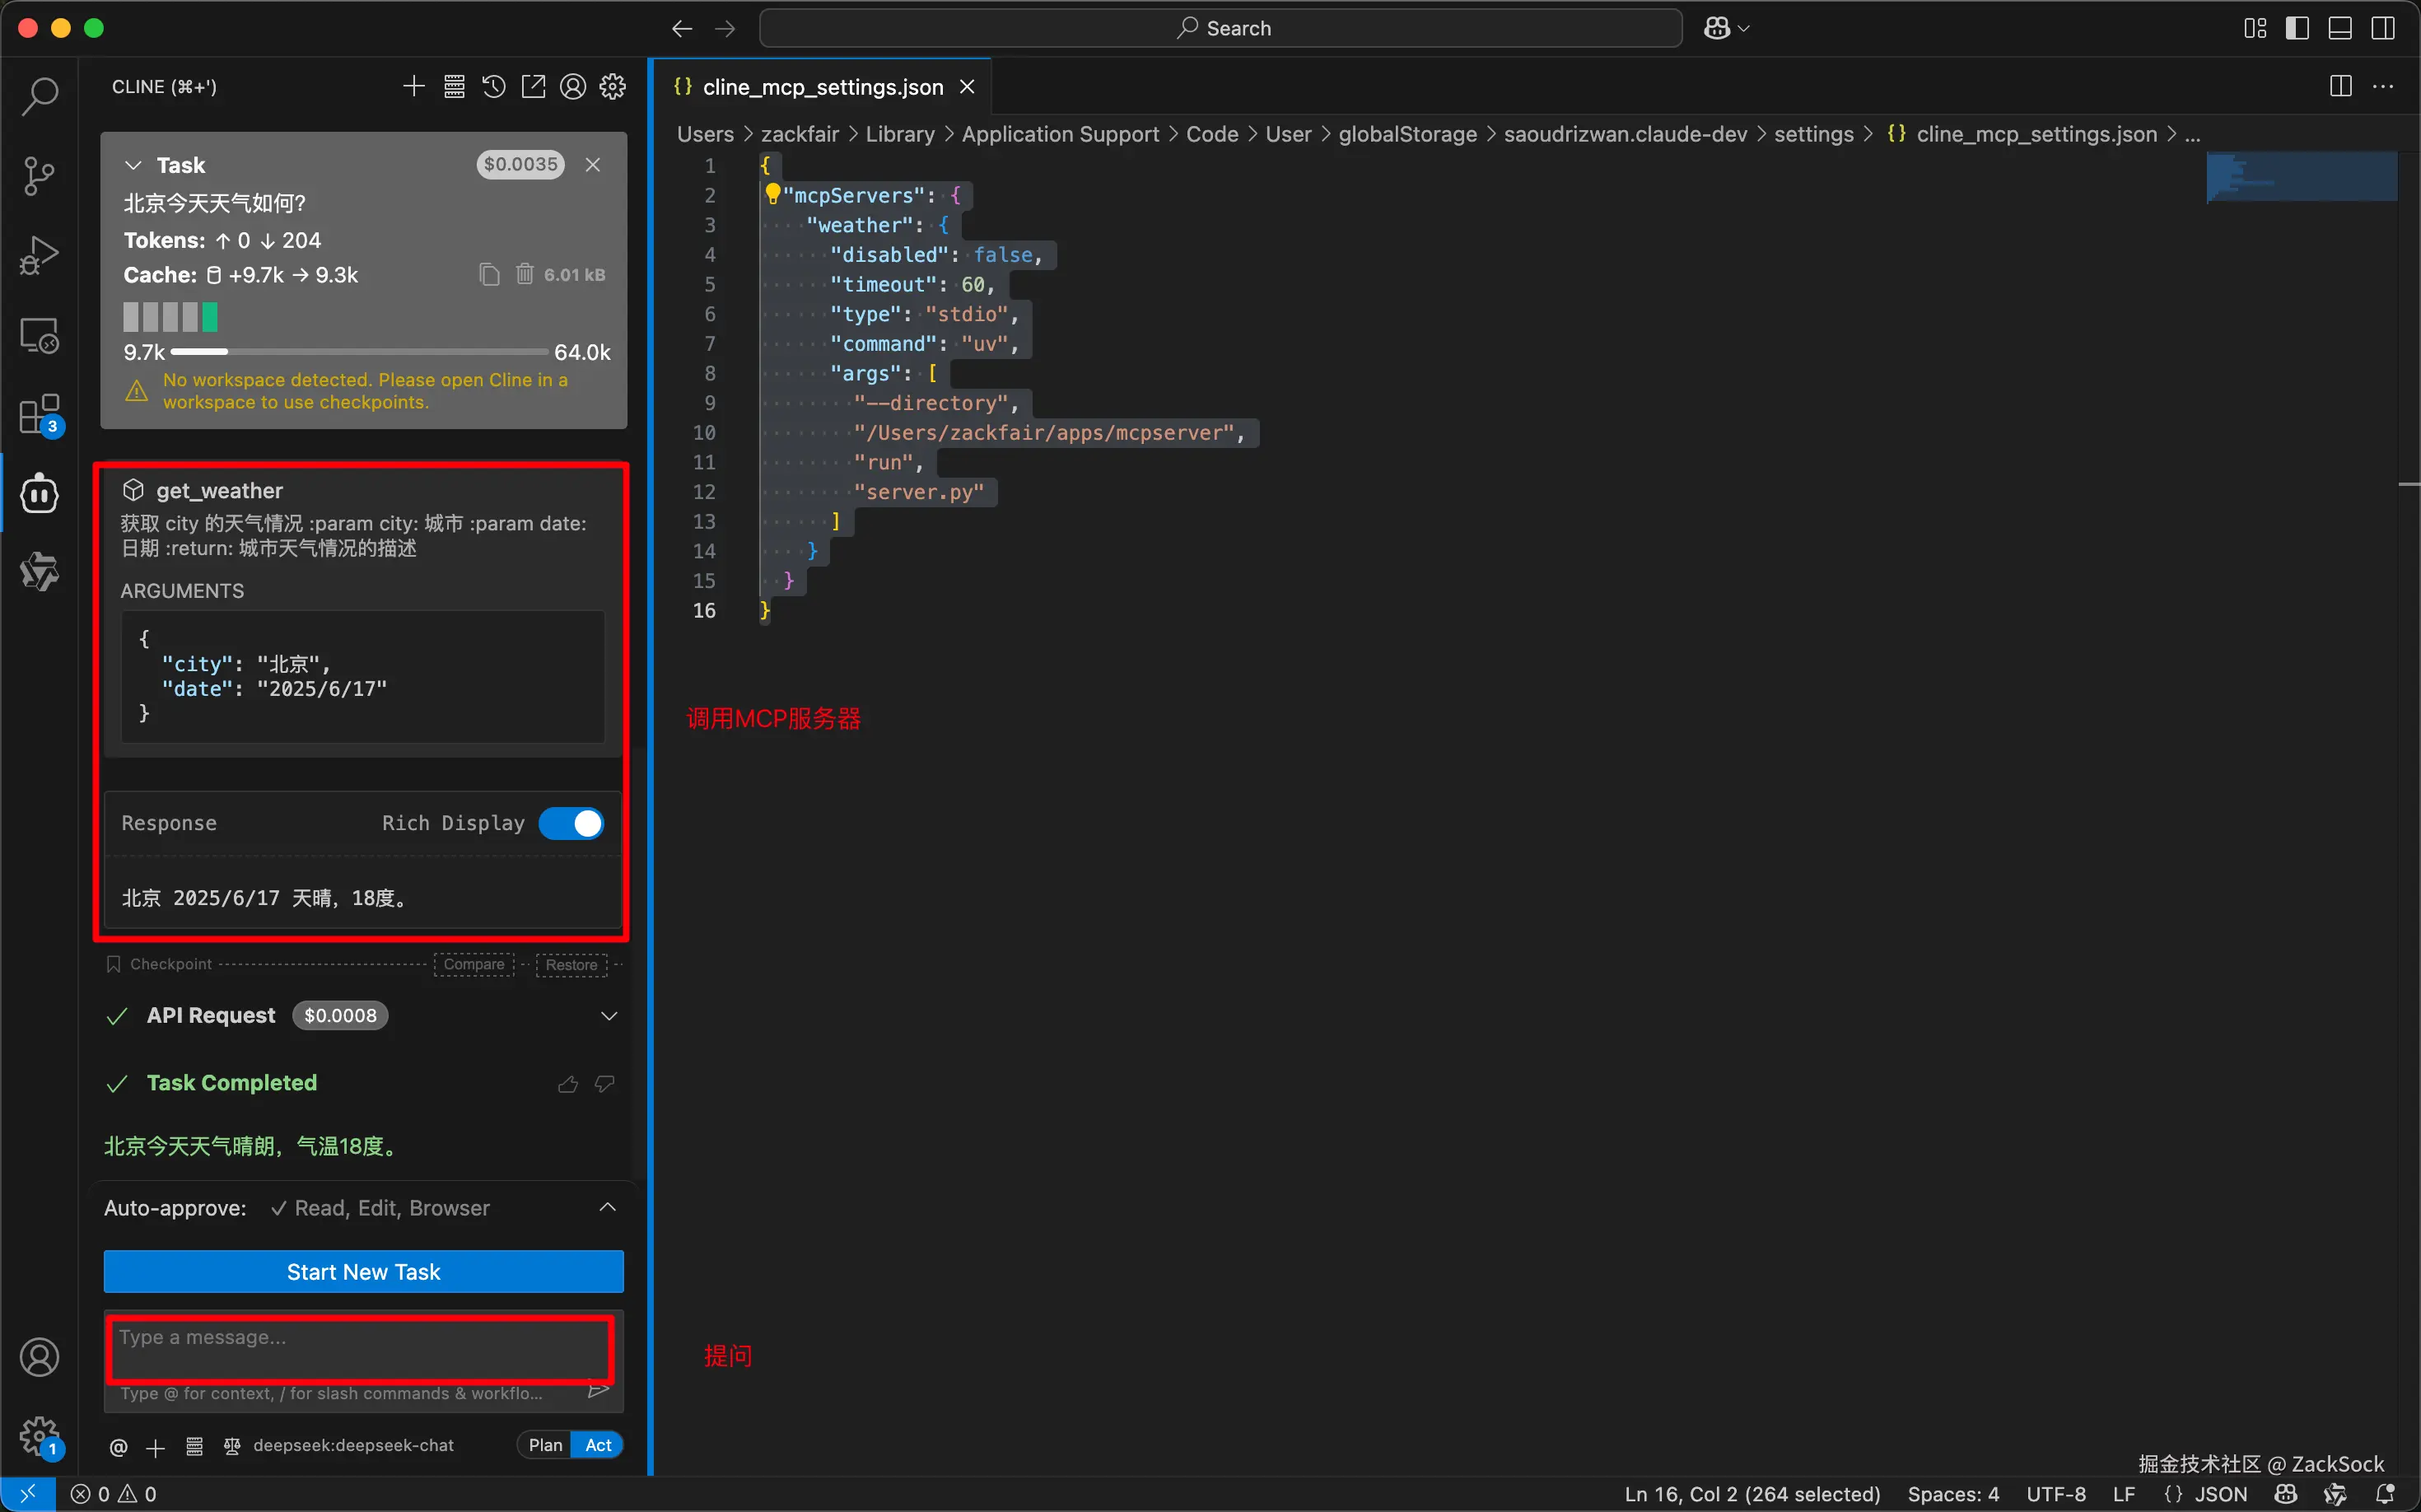Open Source Control view in activity bar
Viewport: 2421px width, 1512px height.
point(40,176)
